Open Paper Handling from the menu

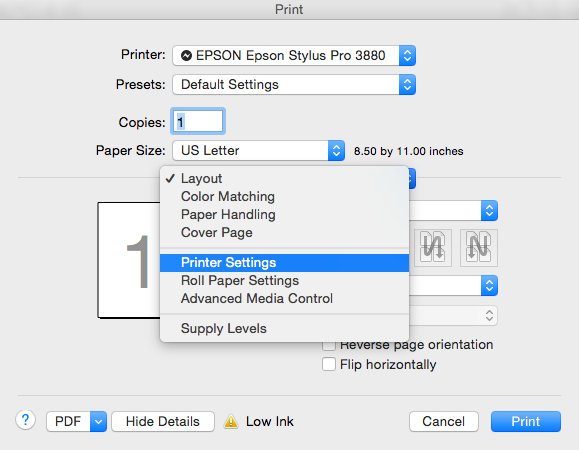coord(284,214)
